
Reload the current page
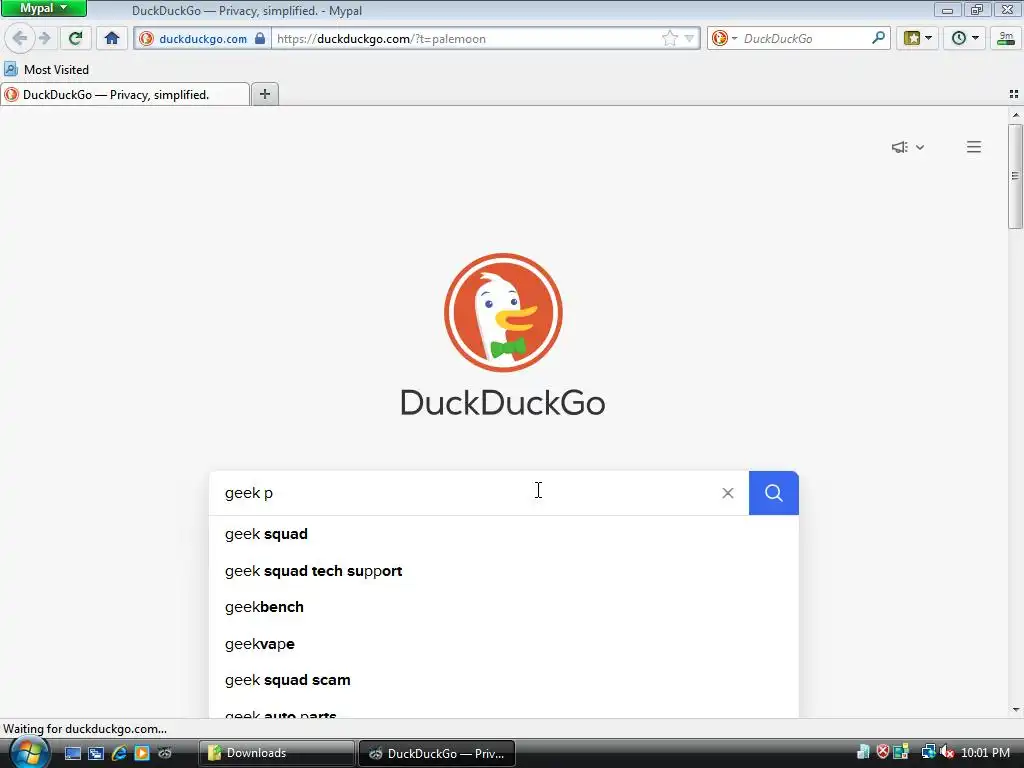pyautogui.click(x=75, y=39)
